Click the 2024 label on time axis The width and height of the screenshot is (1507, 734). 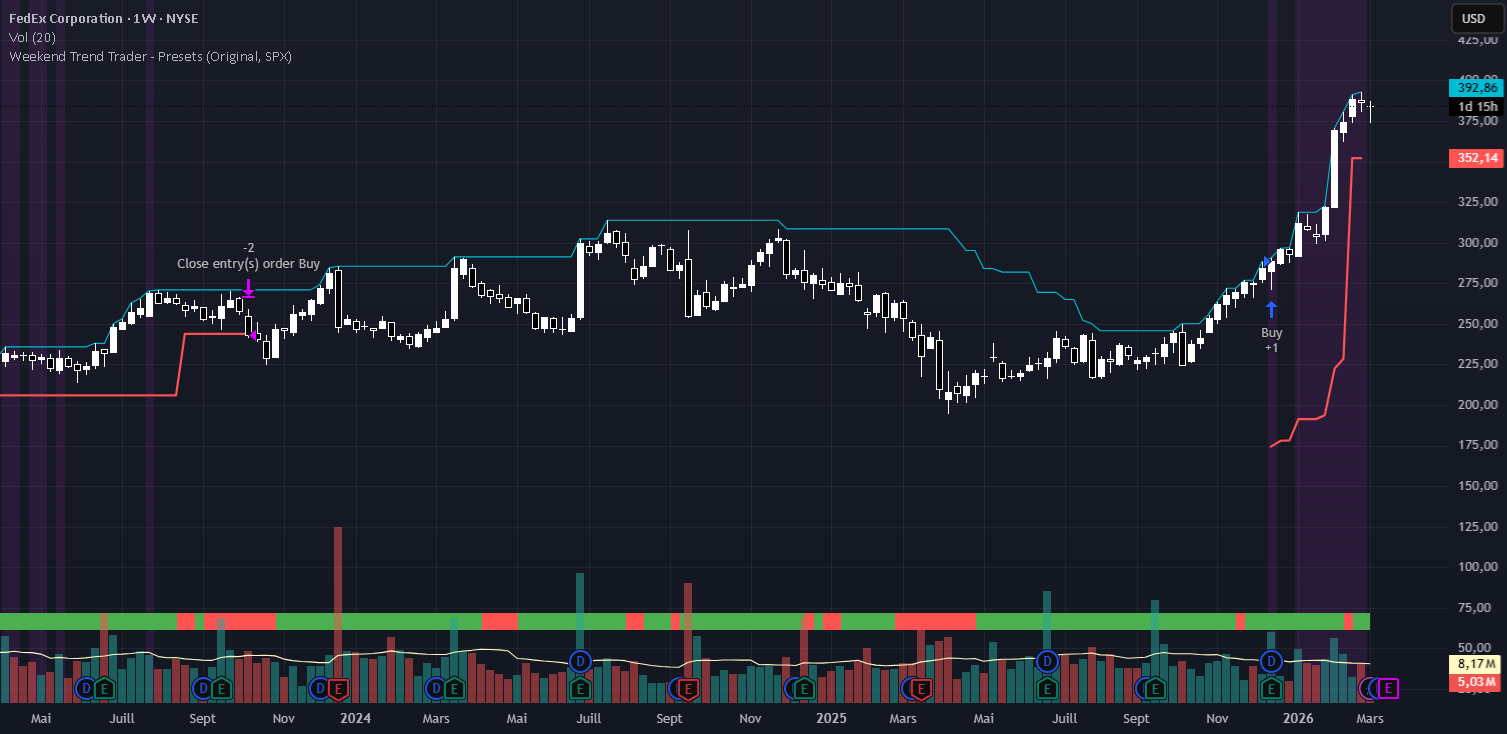click(x=355, y=718)
